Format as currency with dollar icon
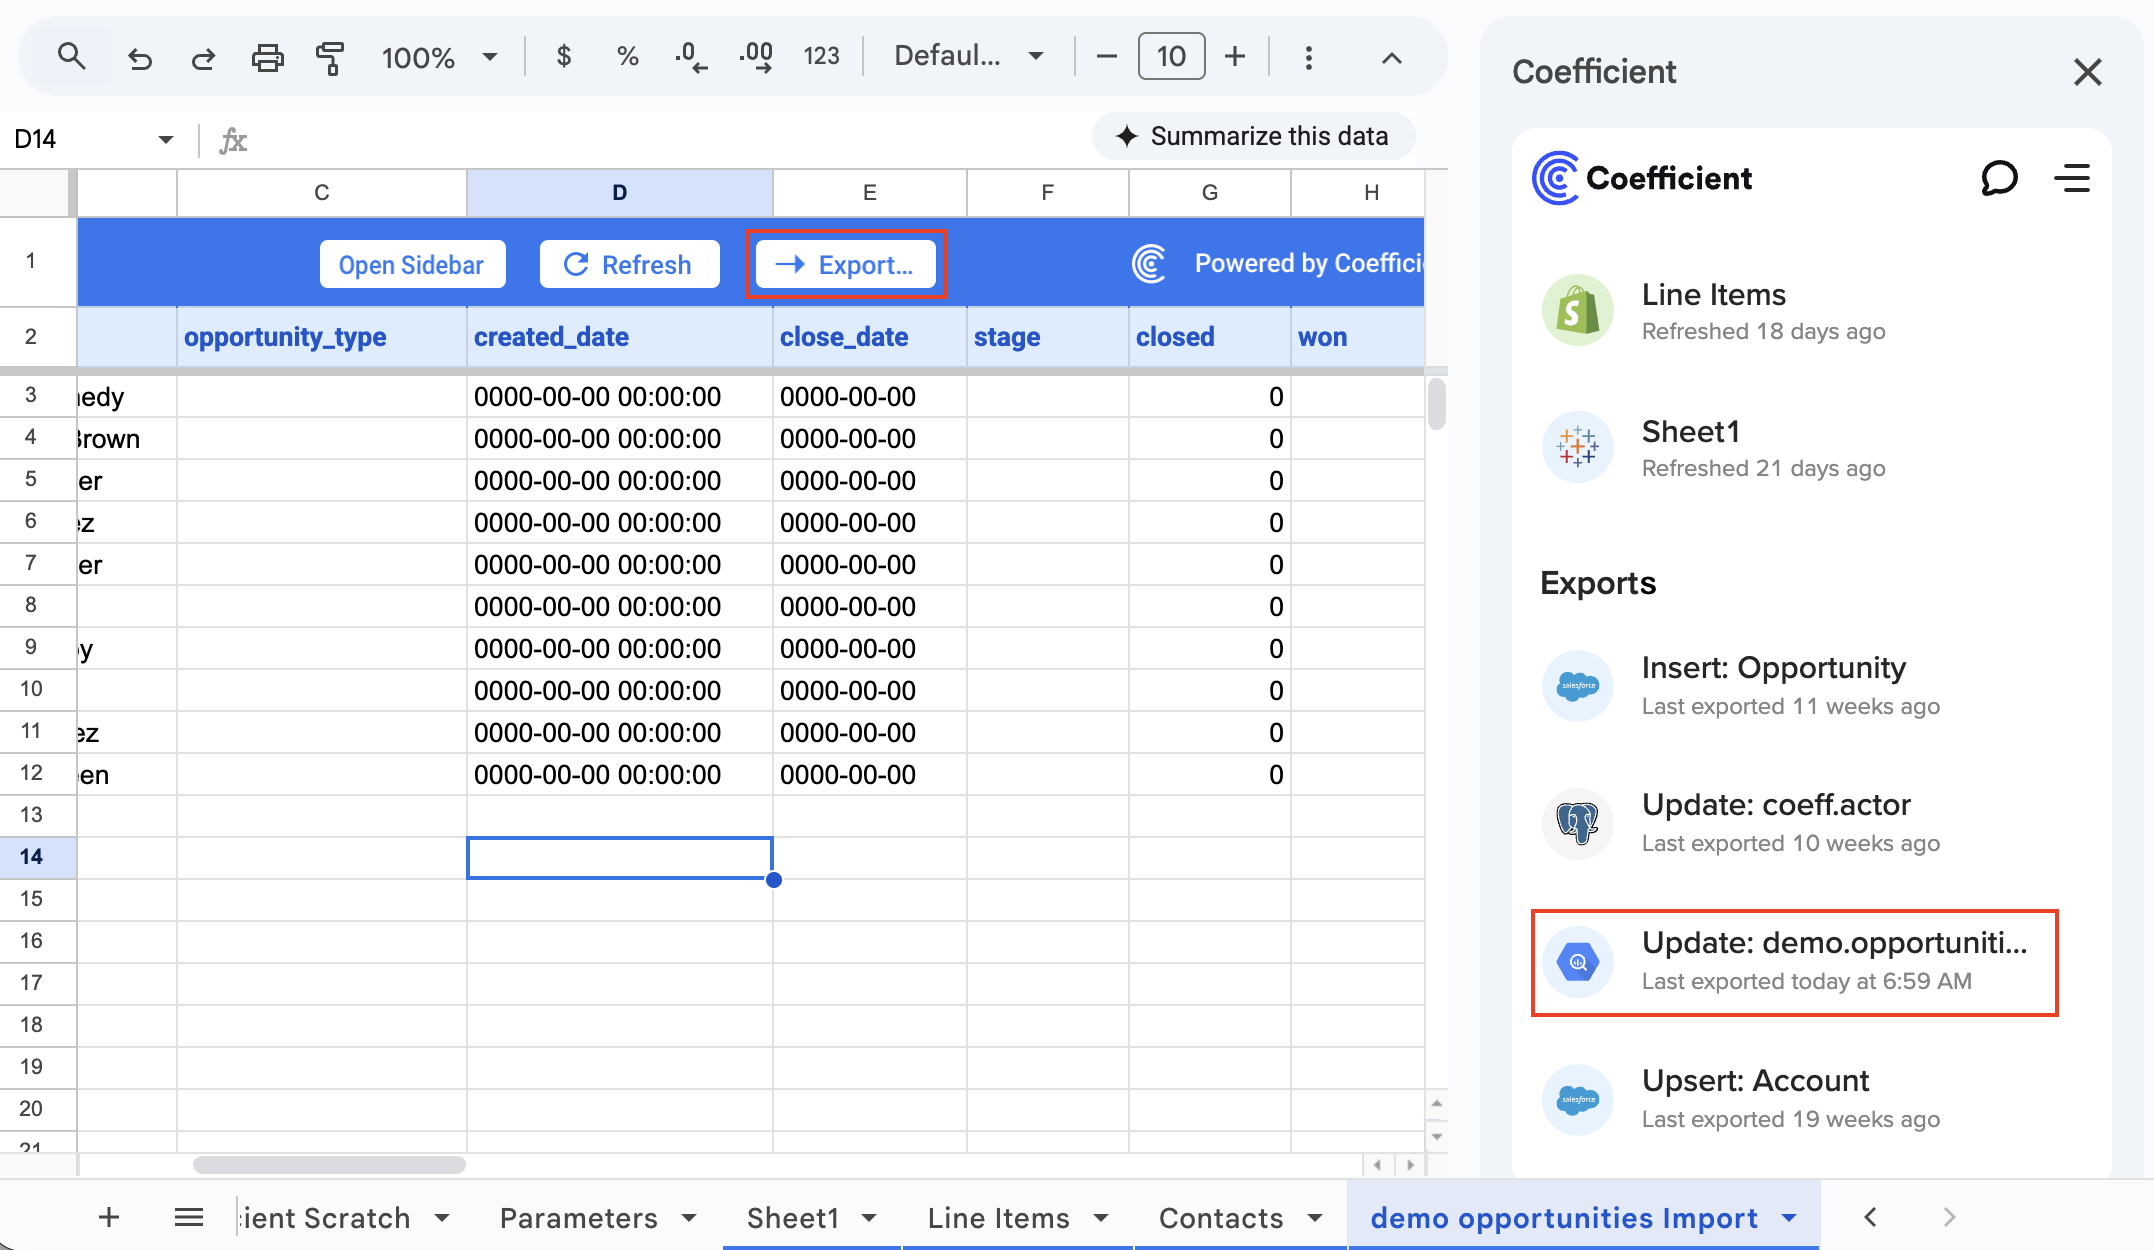The width and height of the screenshot is (2154, 1250). [564, 57]
